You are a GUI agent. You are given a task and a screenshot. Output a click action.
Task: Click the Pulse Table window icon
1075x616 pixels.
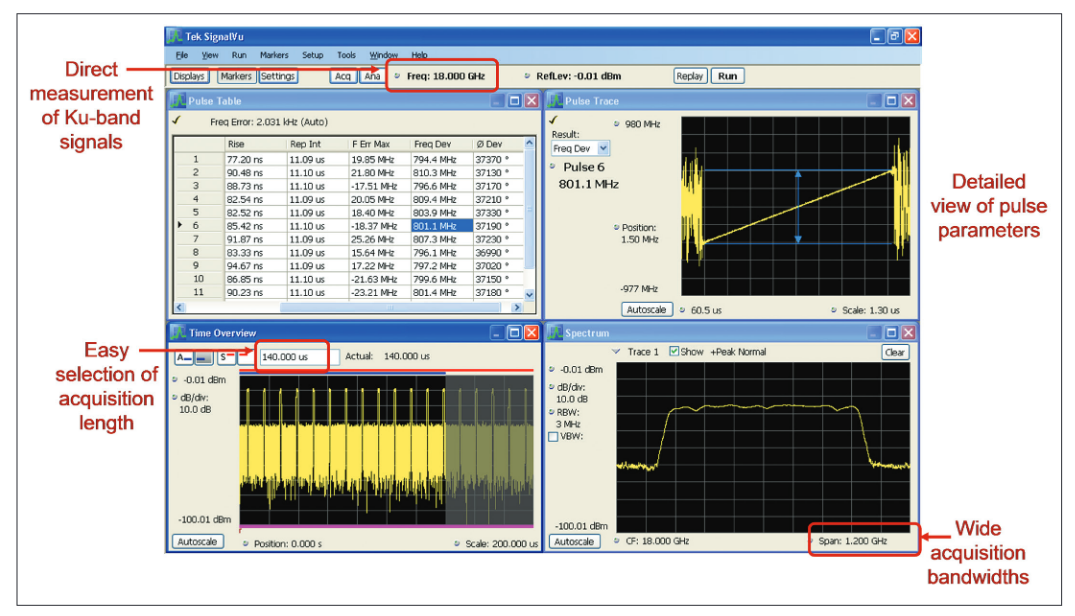pos(178,101)
